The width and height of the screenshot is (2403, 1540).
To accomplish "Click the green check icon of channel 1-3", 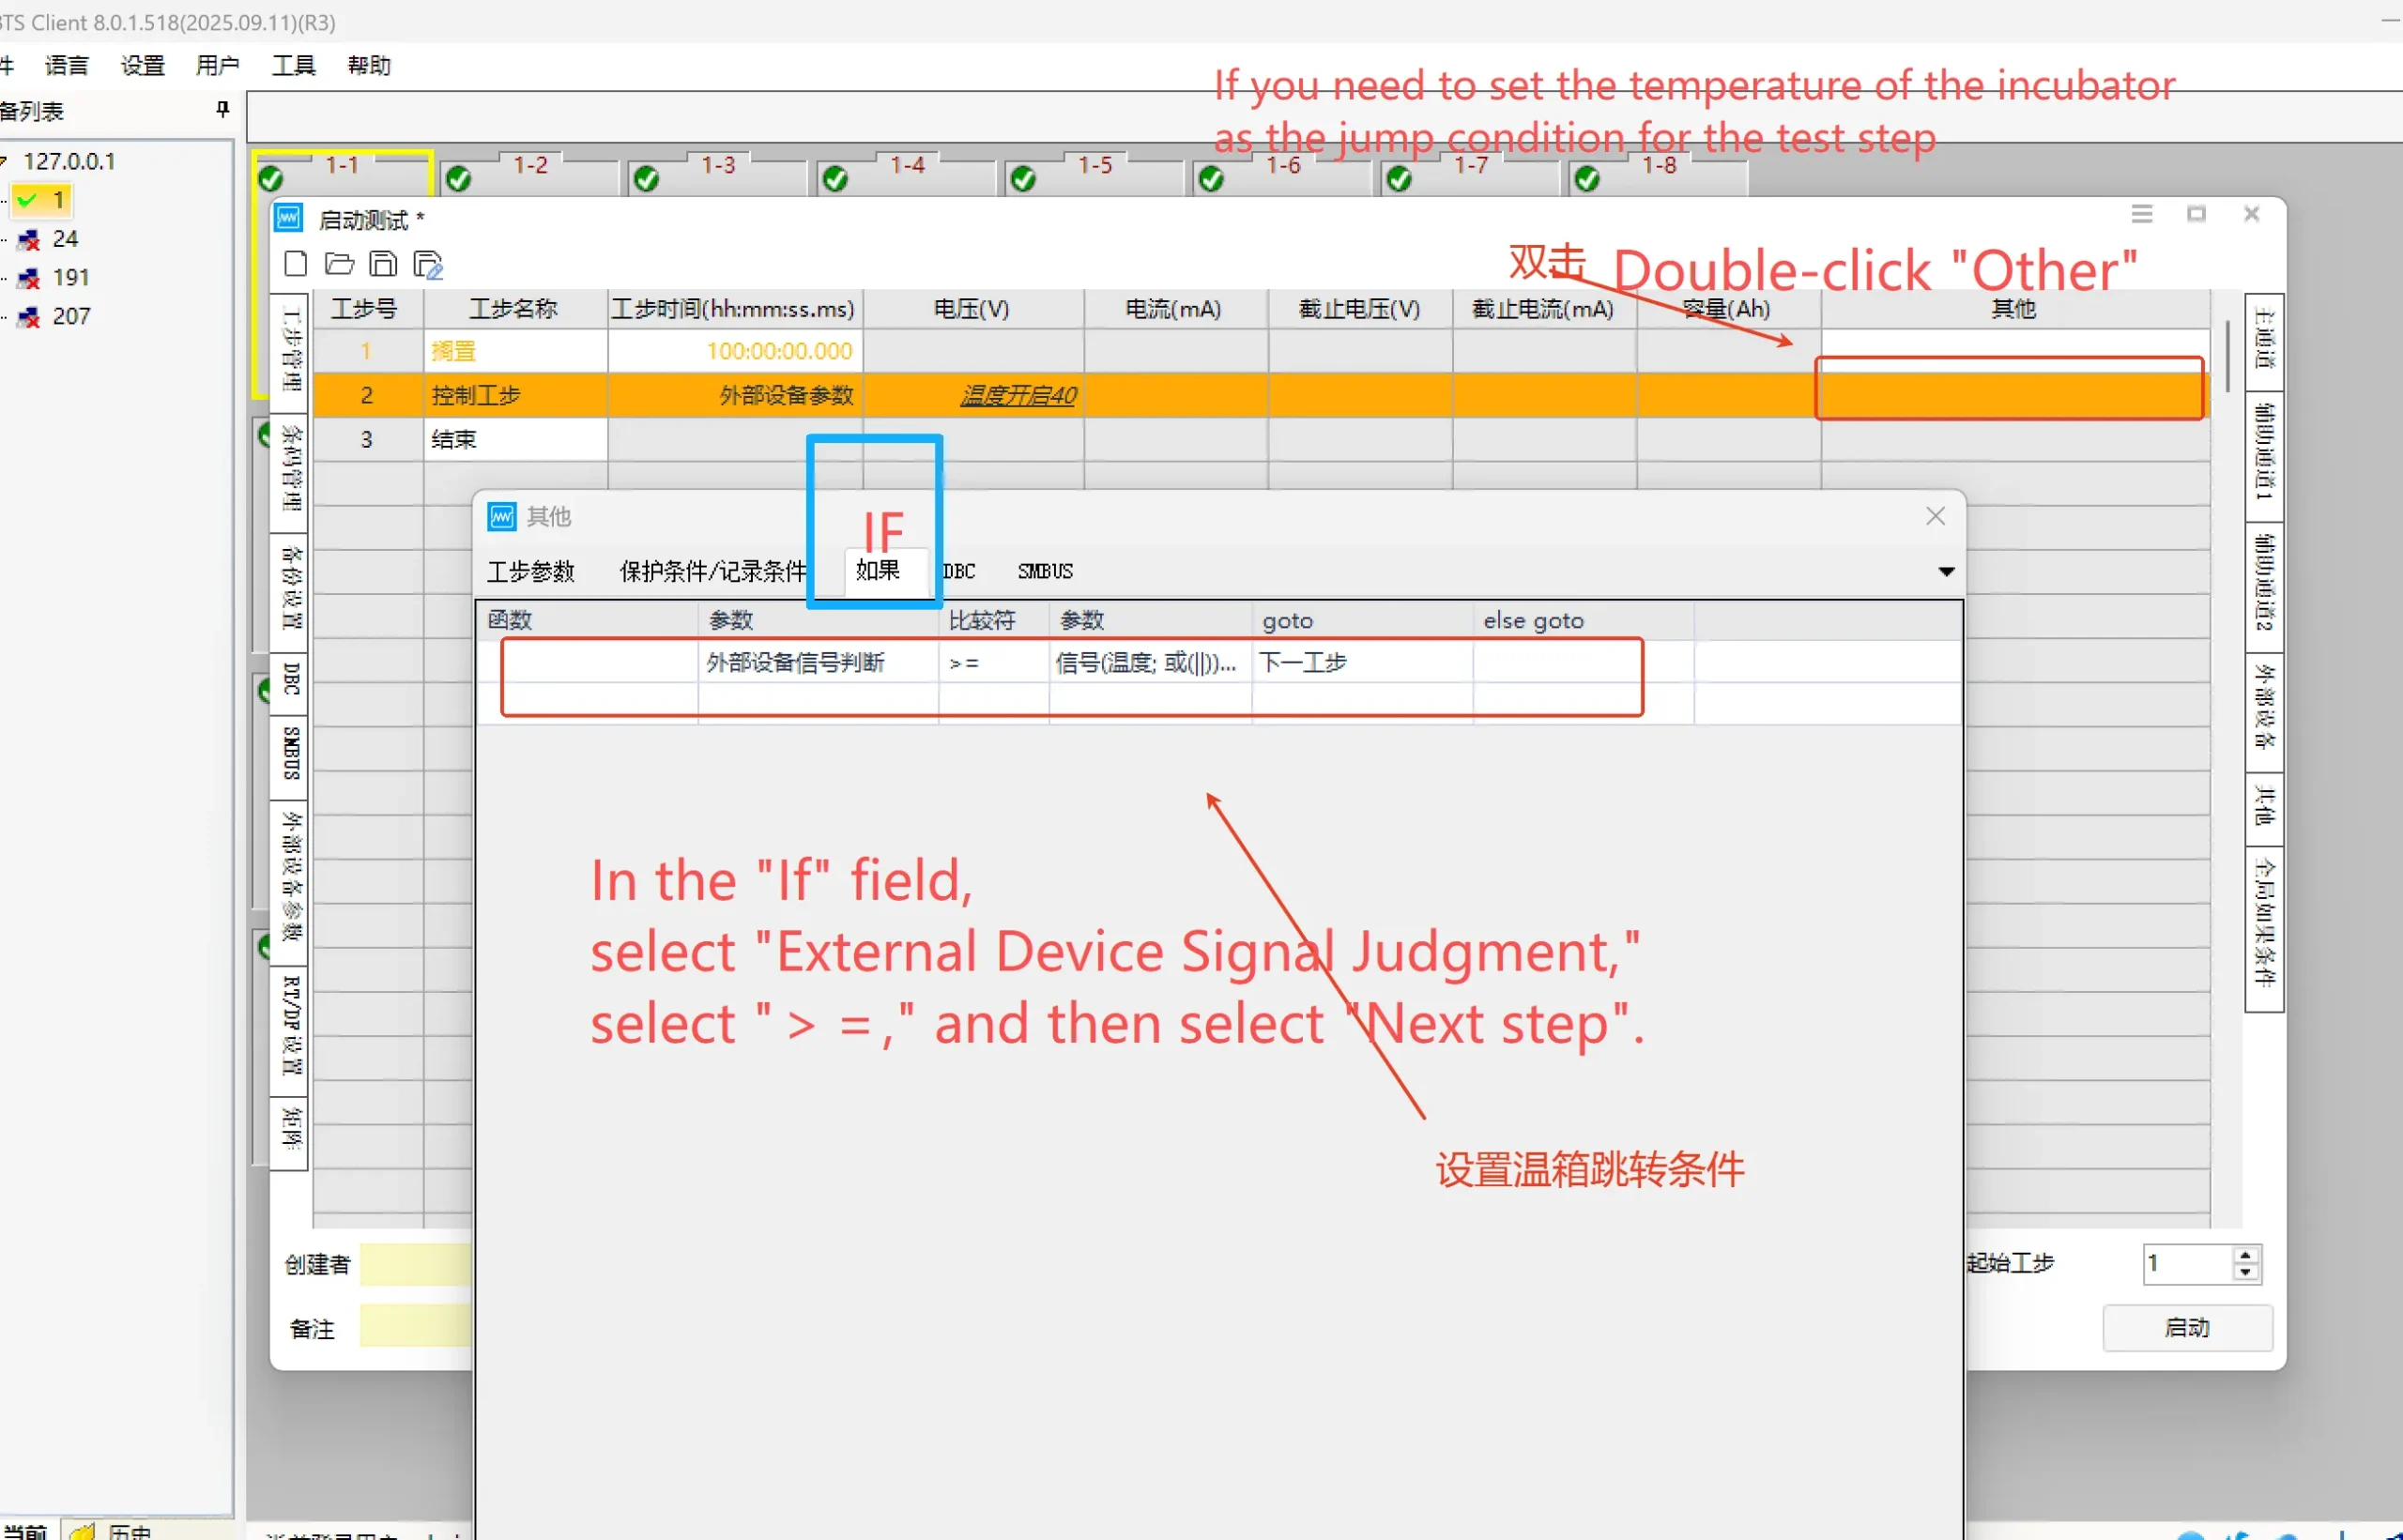I will click(x=647, y=179).
